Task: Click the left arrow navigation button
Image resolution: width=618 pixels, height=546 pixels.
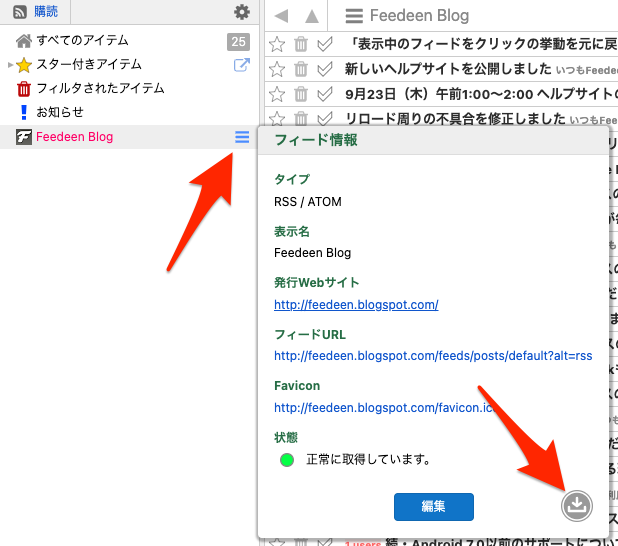Action: pyautogui.click(x=281, y=16)
